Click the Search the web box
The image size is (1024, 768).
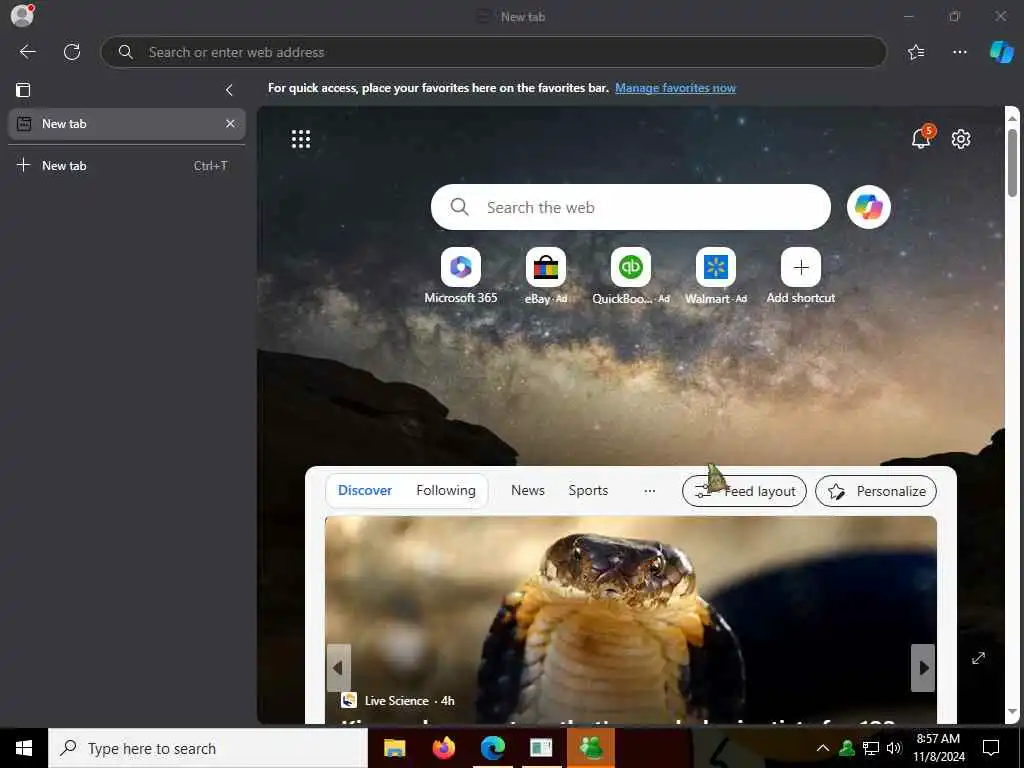coord(631,207)
